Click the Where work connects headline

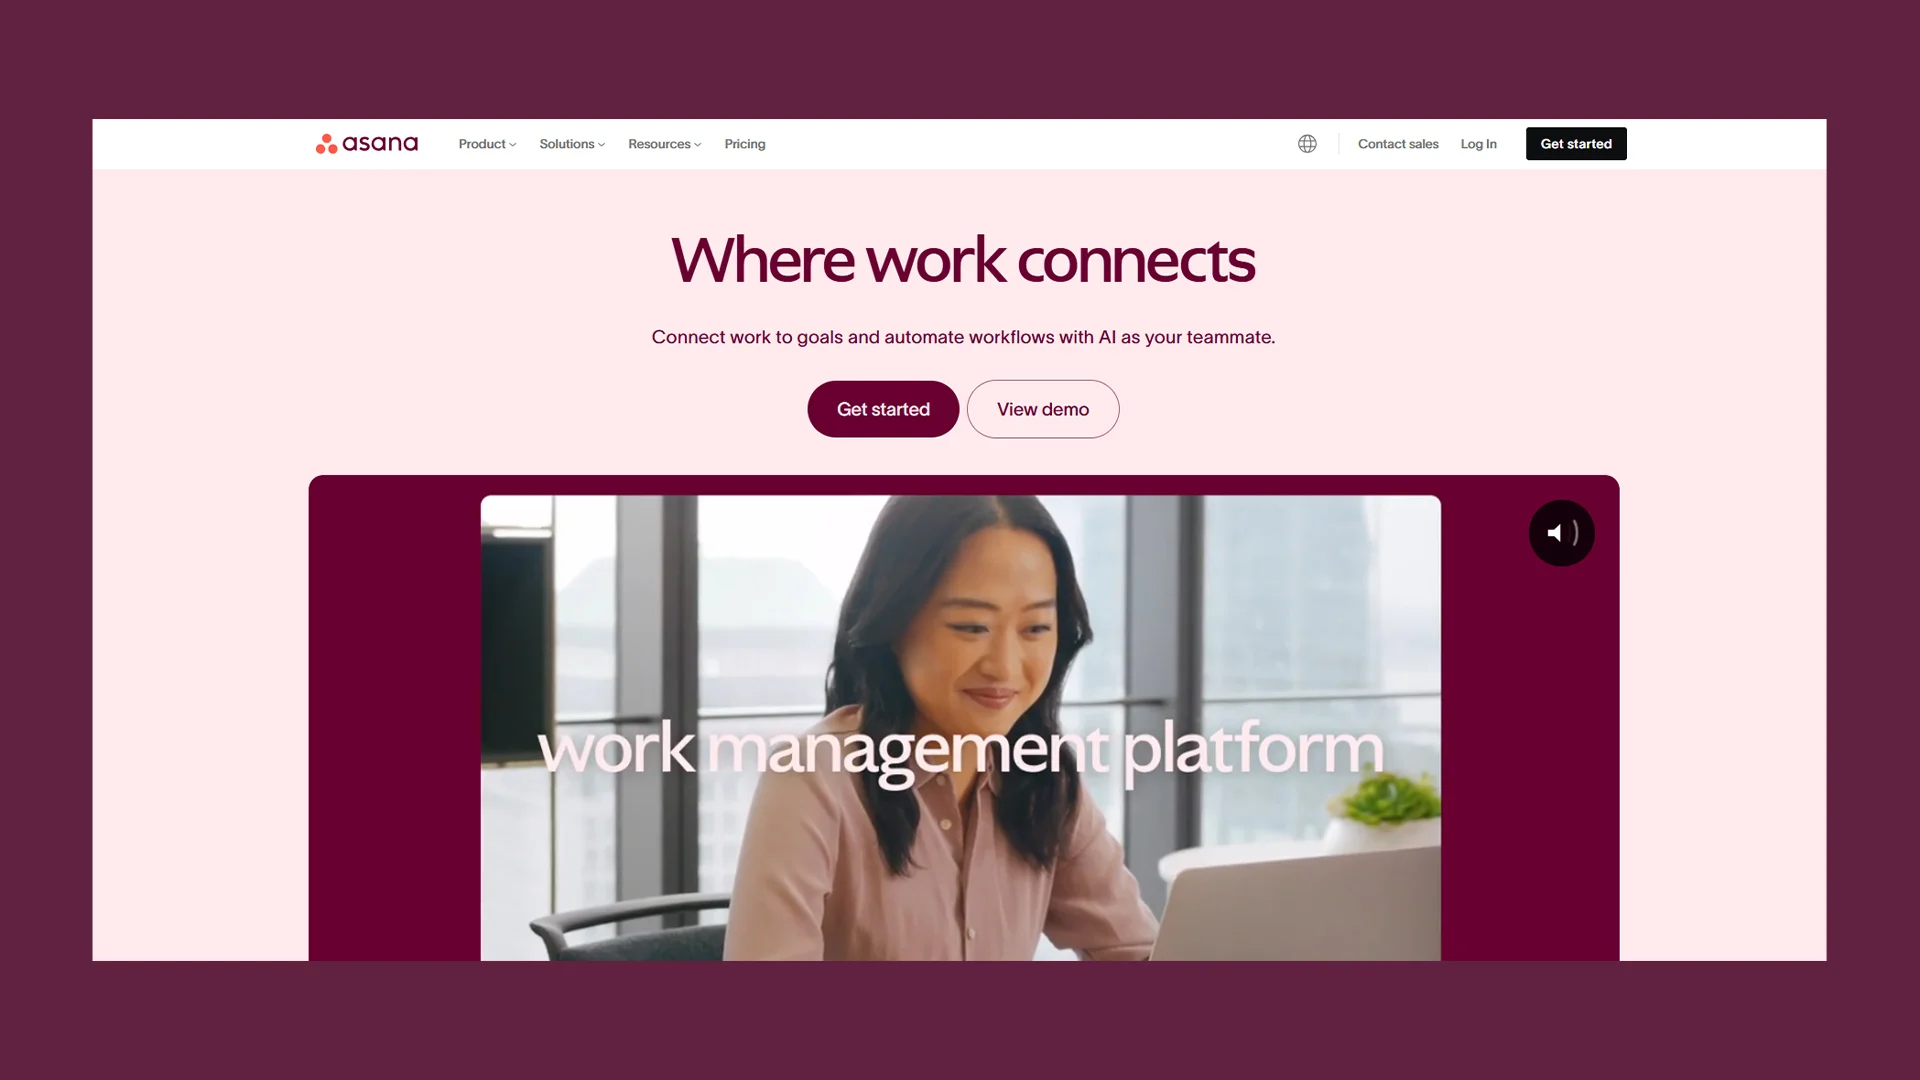coord(963,260)
